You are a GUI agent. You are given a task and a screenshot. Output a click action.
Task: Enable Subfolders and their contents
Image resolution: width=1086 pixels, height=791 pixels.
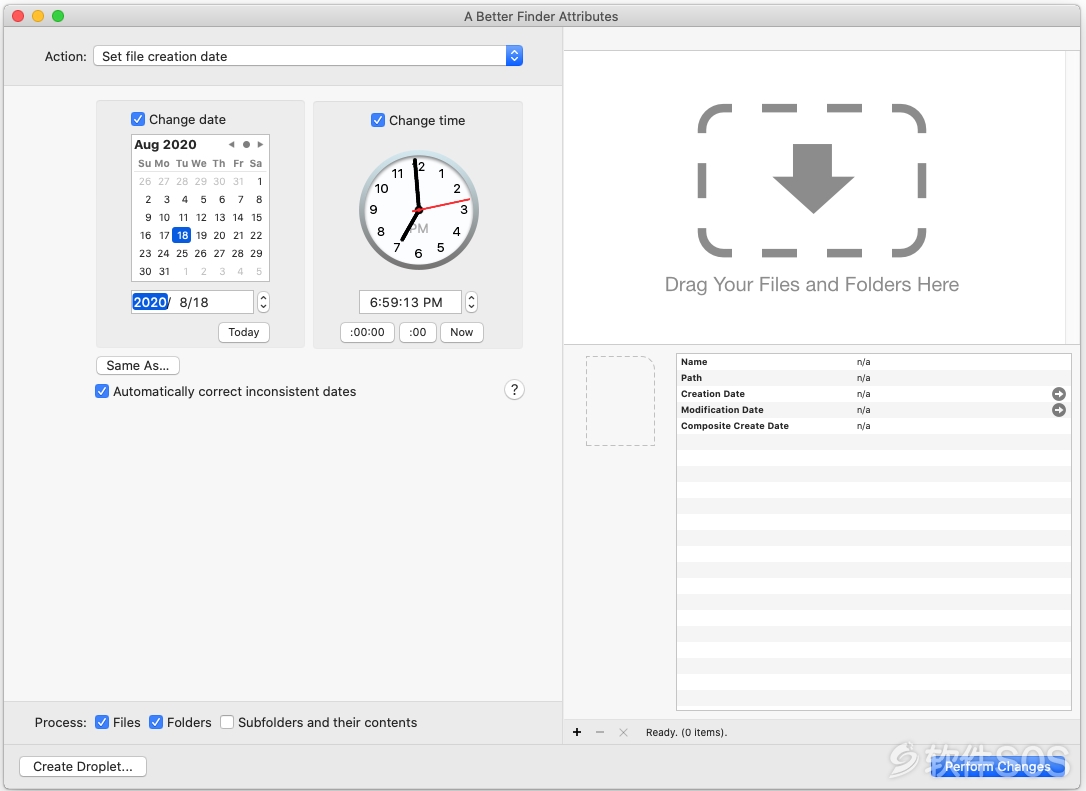point(226,722)
